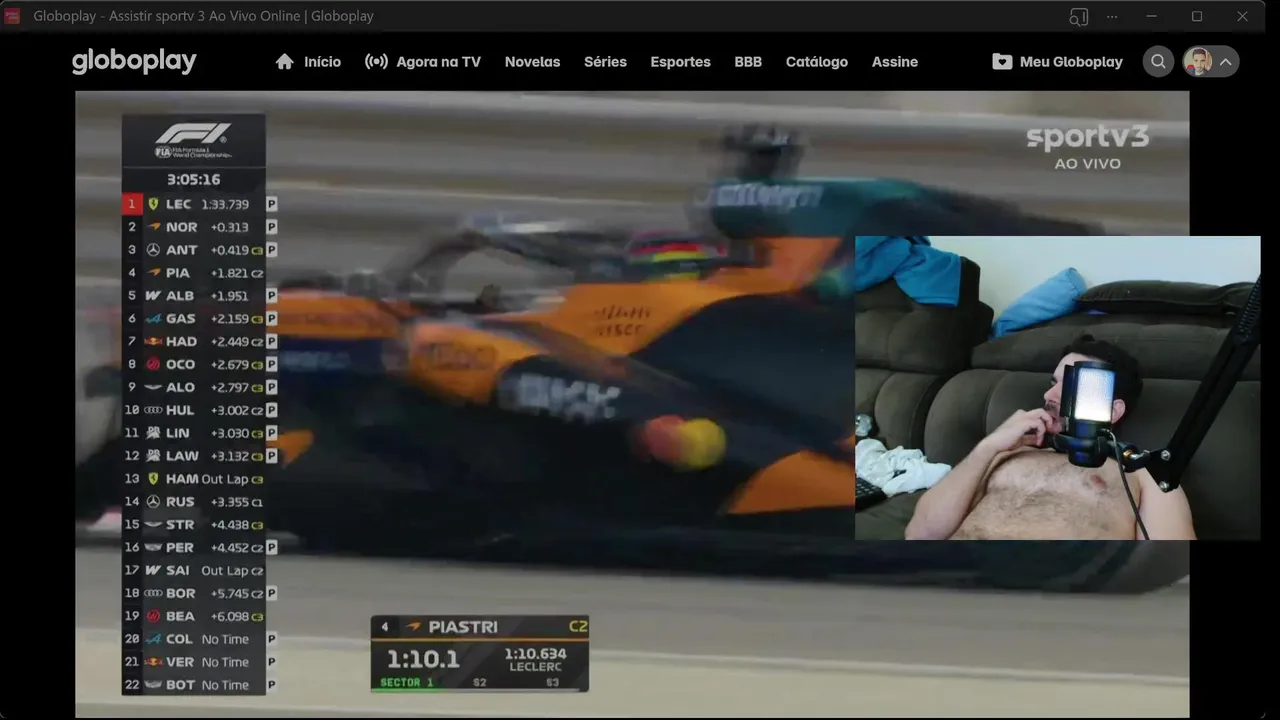Click the LIN +3.030 row

point(199,434)
